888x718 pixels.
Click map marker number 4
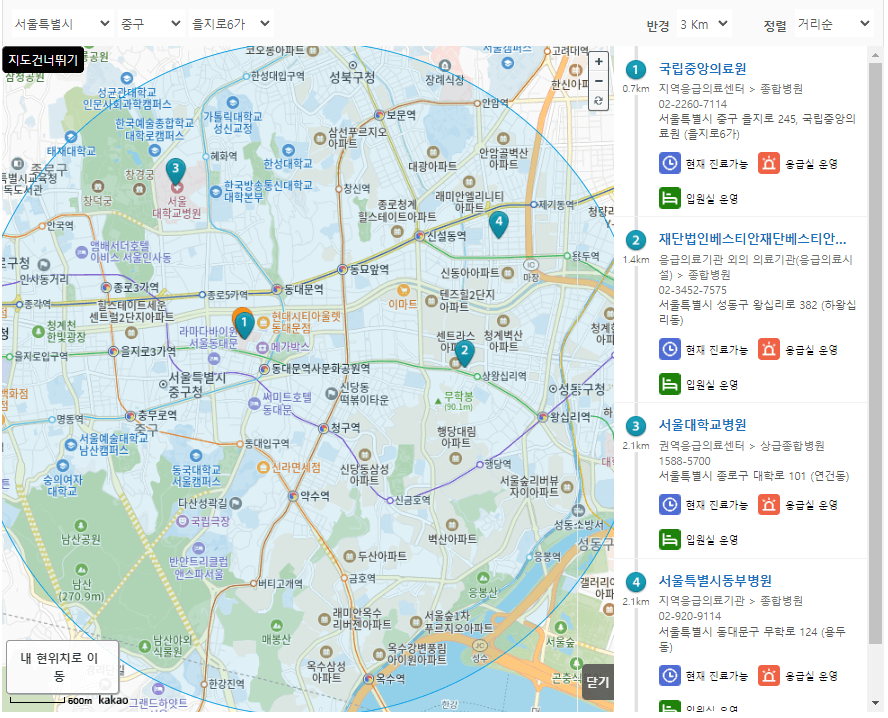[x=498, y=224]
